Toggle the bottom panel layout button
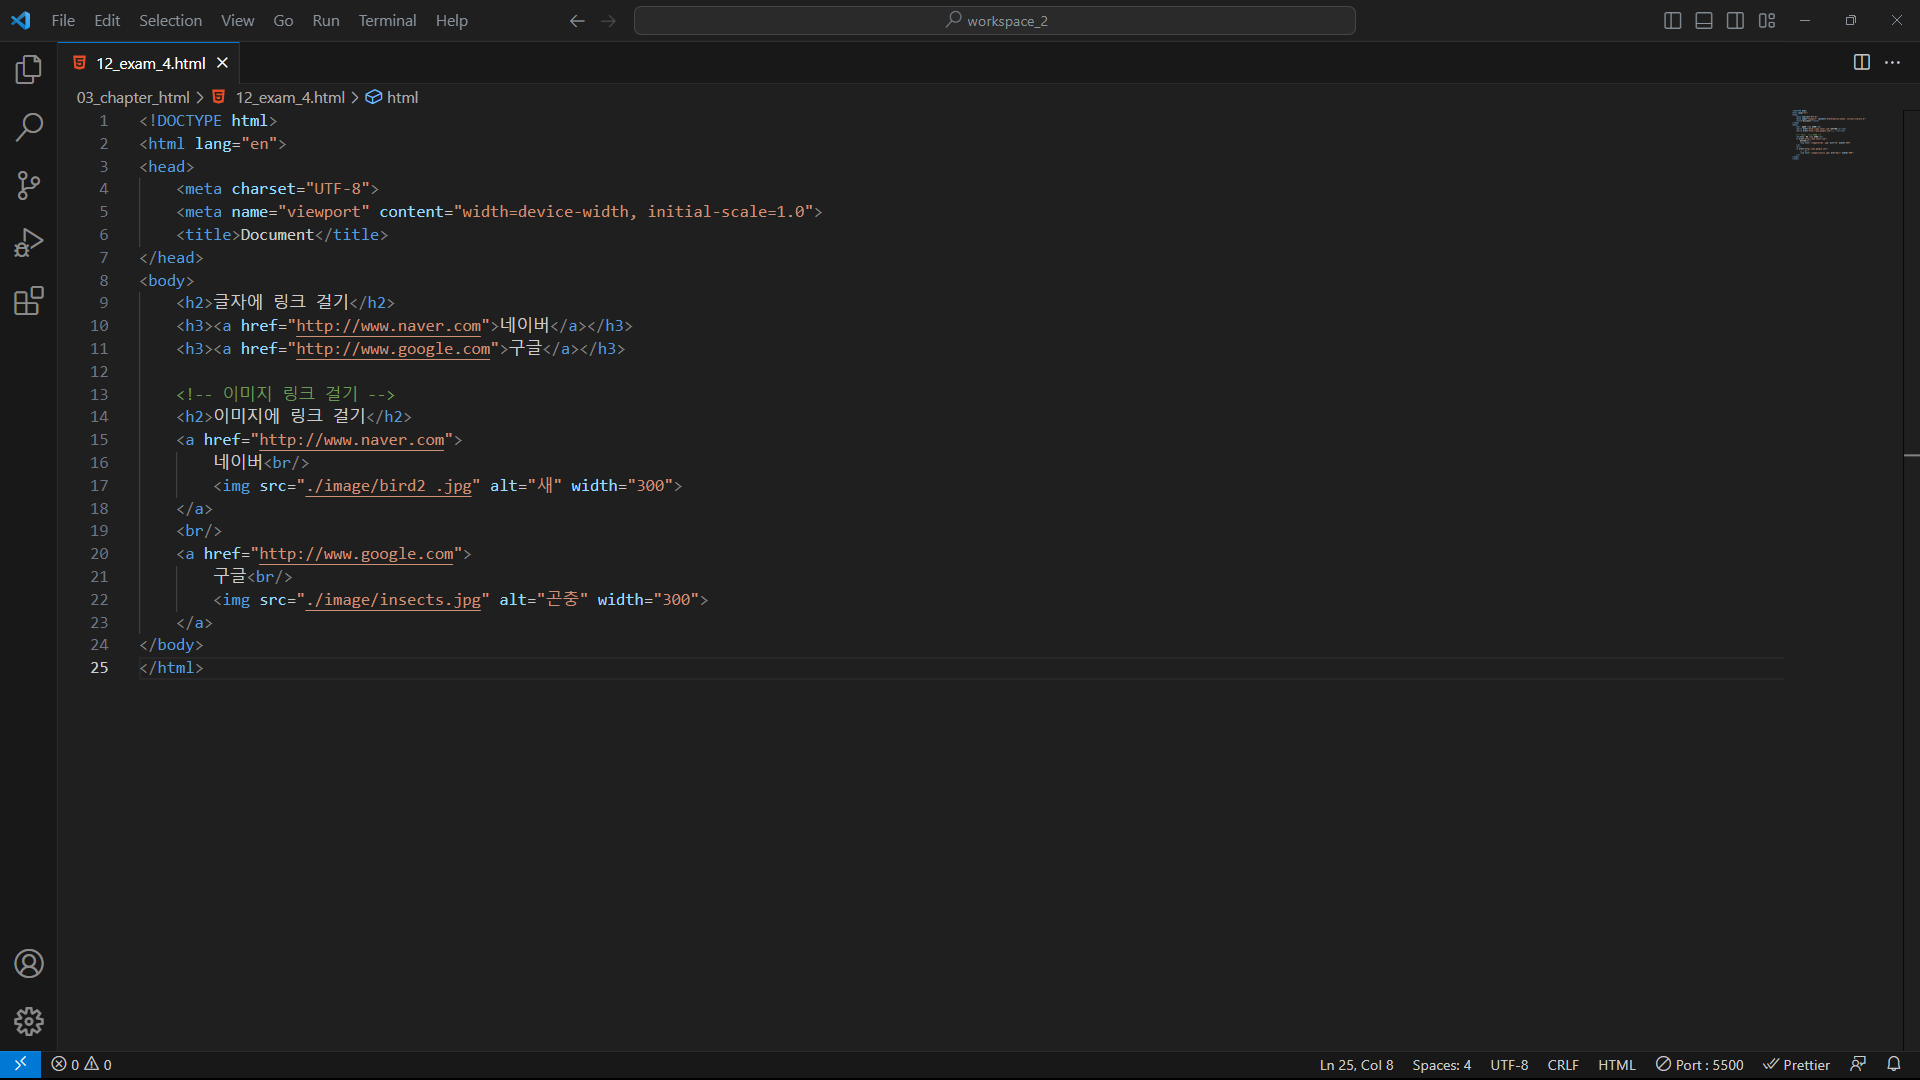 click(1704, 20)
